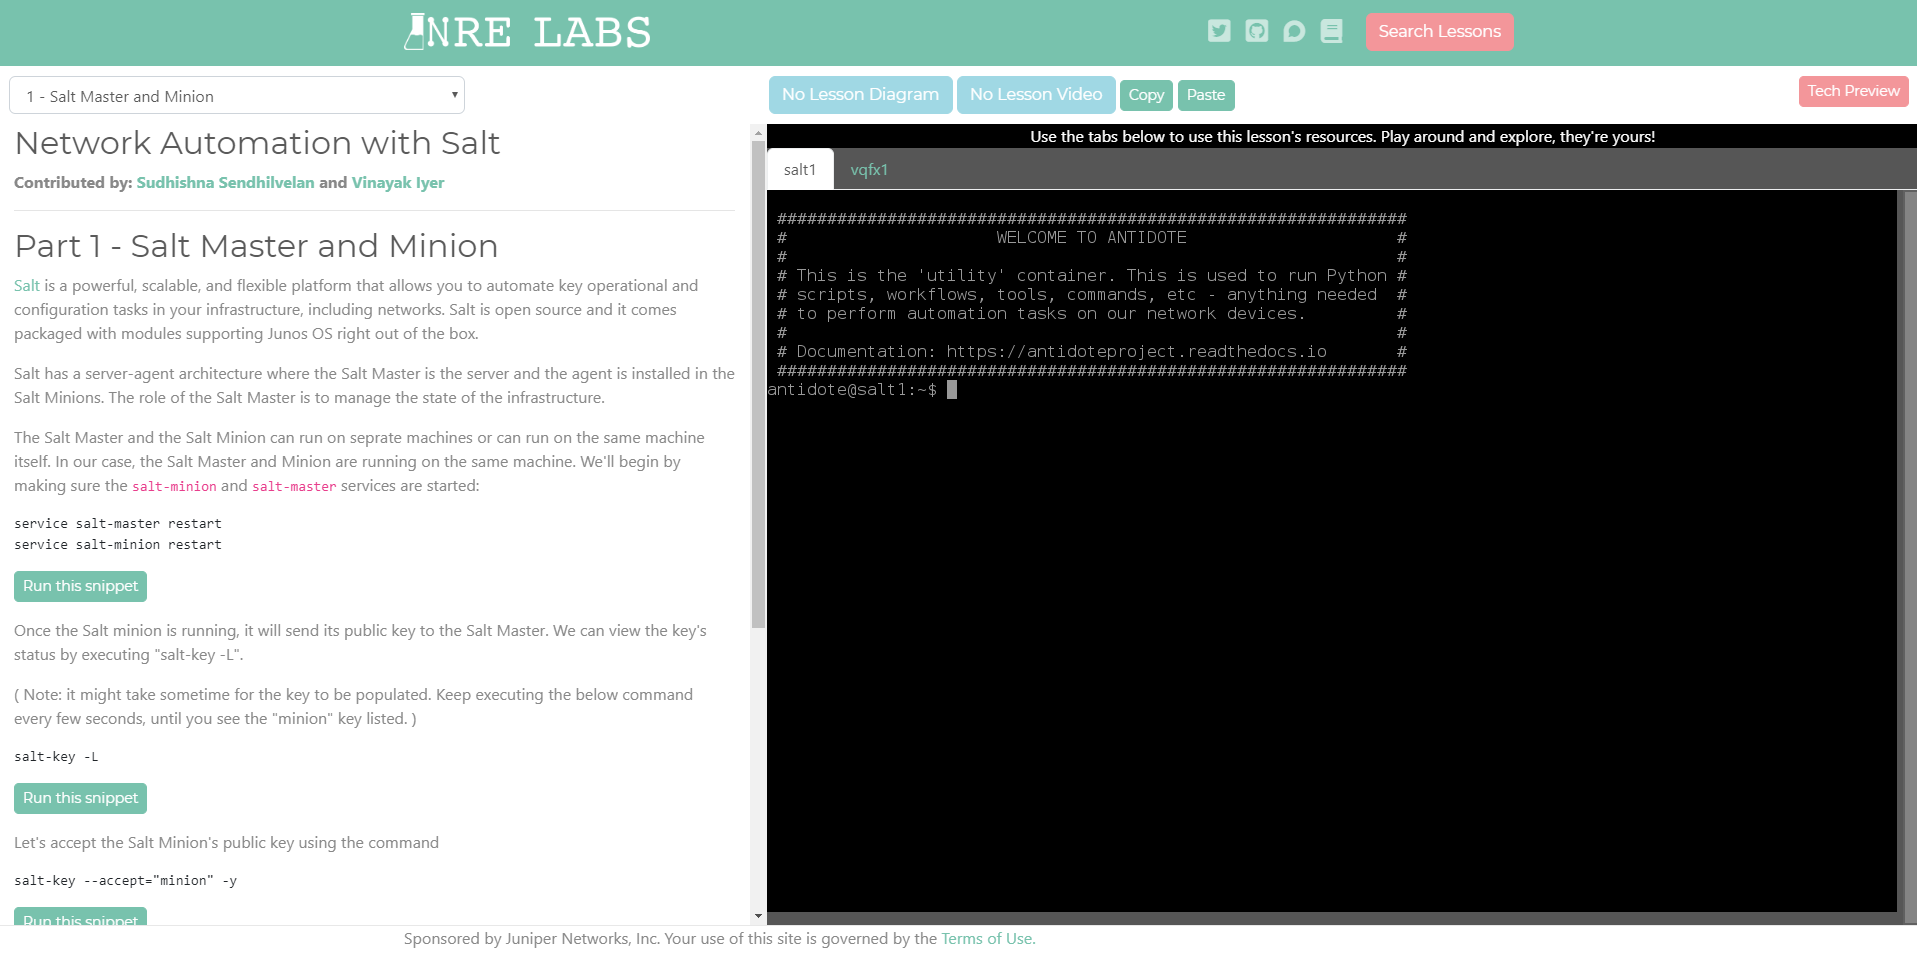Click the 'service salt-minion restart' code line

tap(118, 545)
